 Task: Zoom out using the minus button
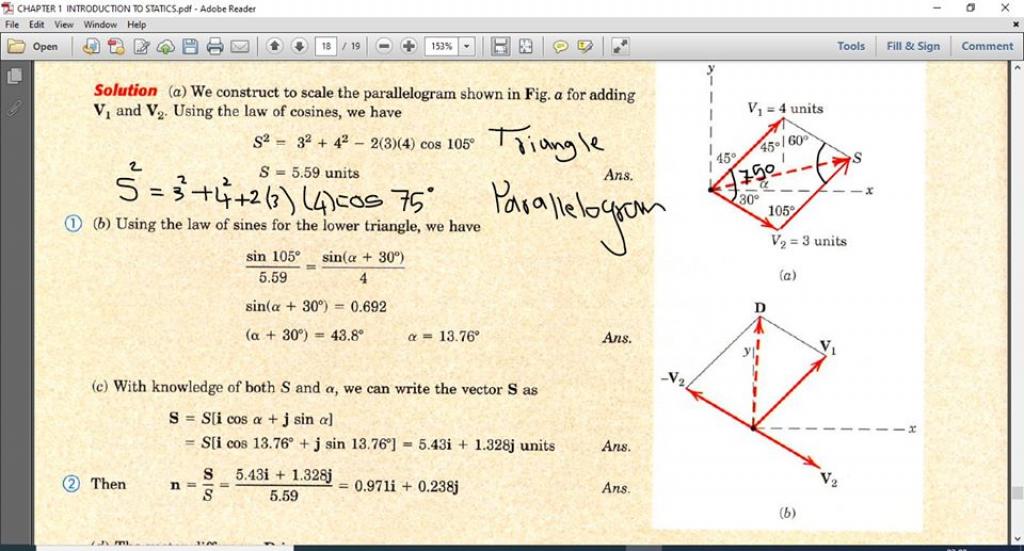(x=385, y=46)
